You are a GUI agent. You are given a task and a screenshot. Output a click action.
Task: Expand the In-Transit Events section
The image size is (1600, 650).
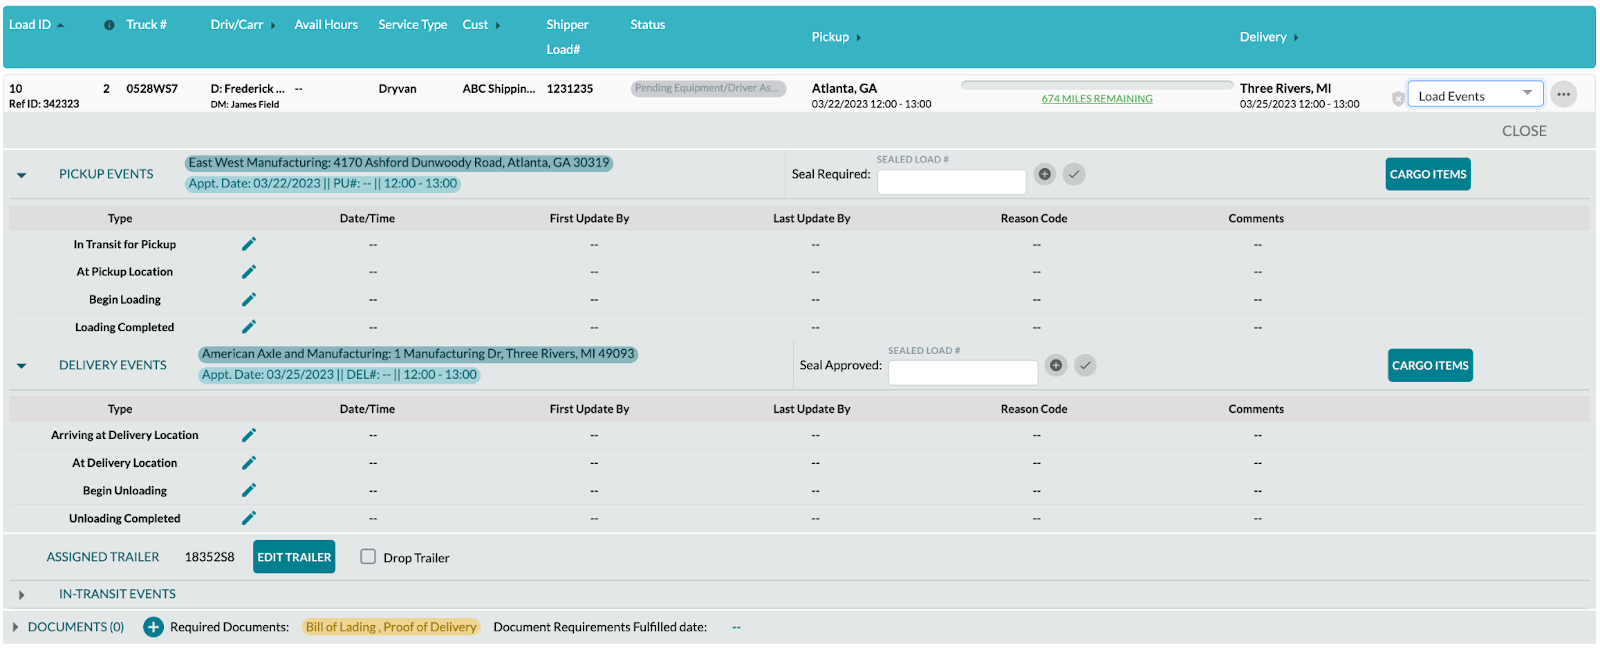(21, 595)
